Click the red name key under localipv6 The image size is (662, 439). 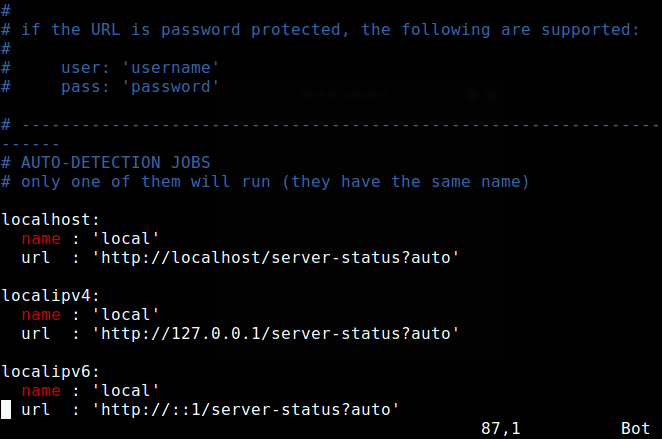click(41, 390)
